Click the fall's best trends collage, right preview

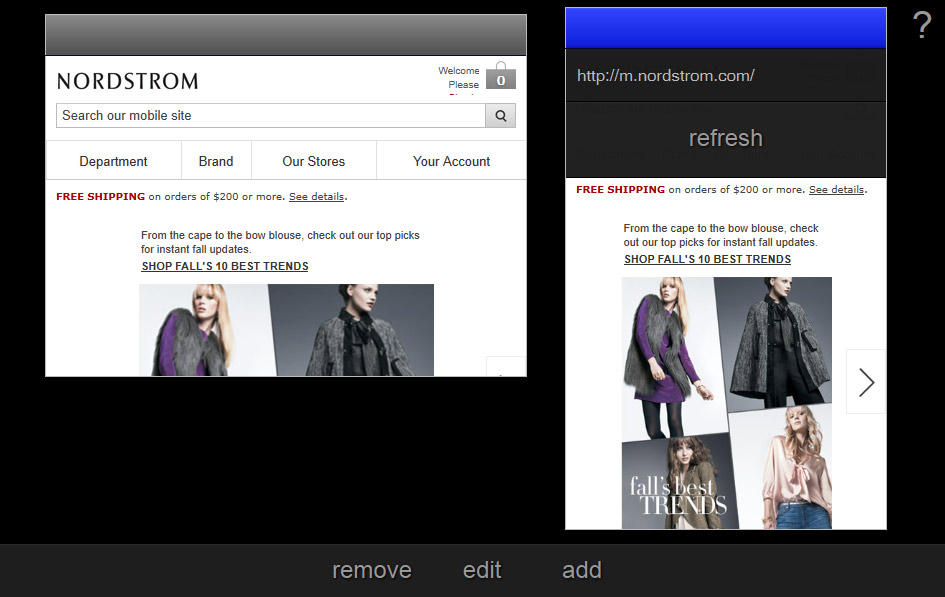click(727, 403)
